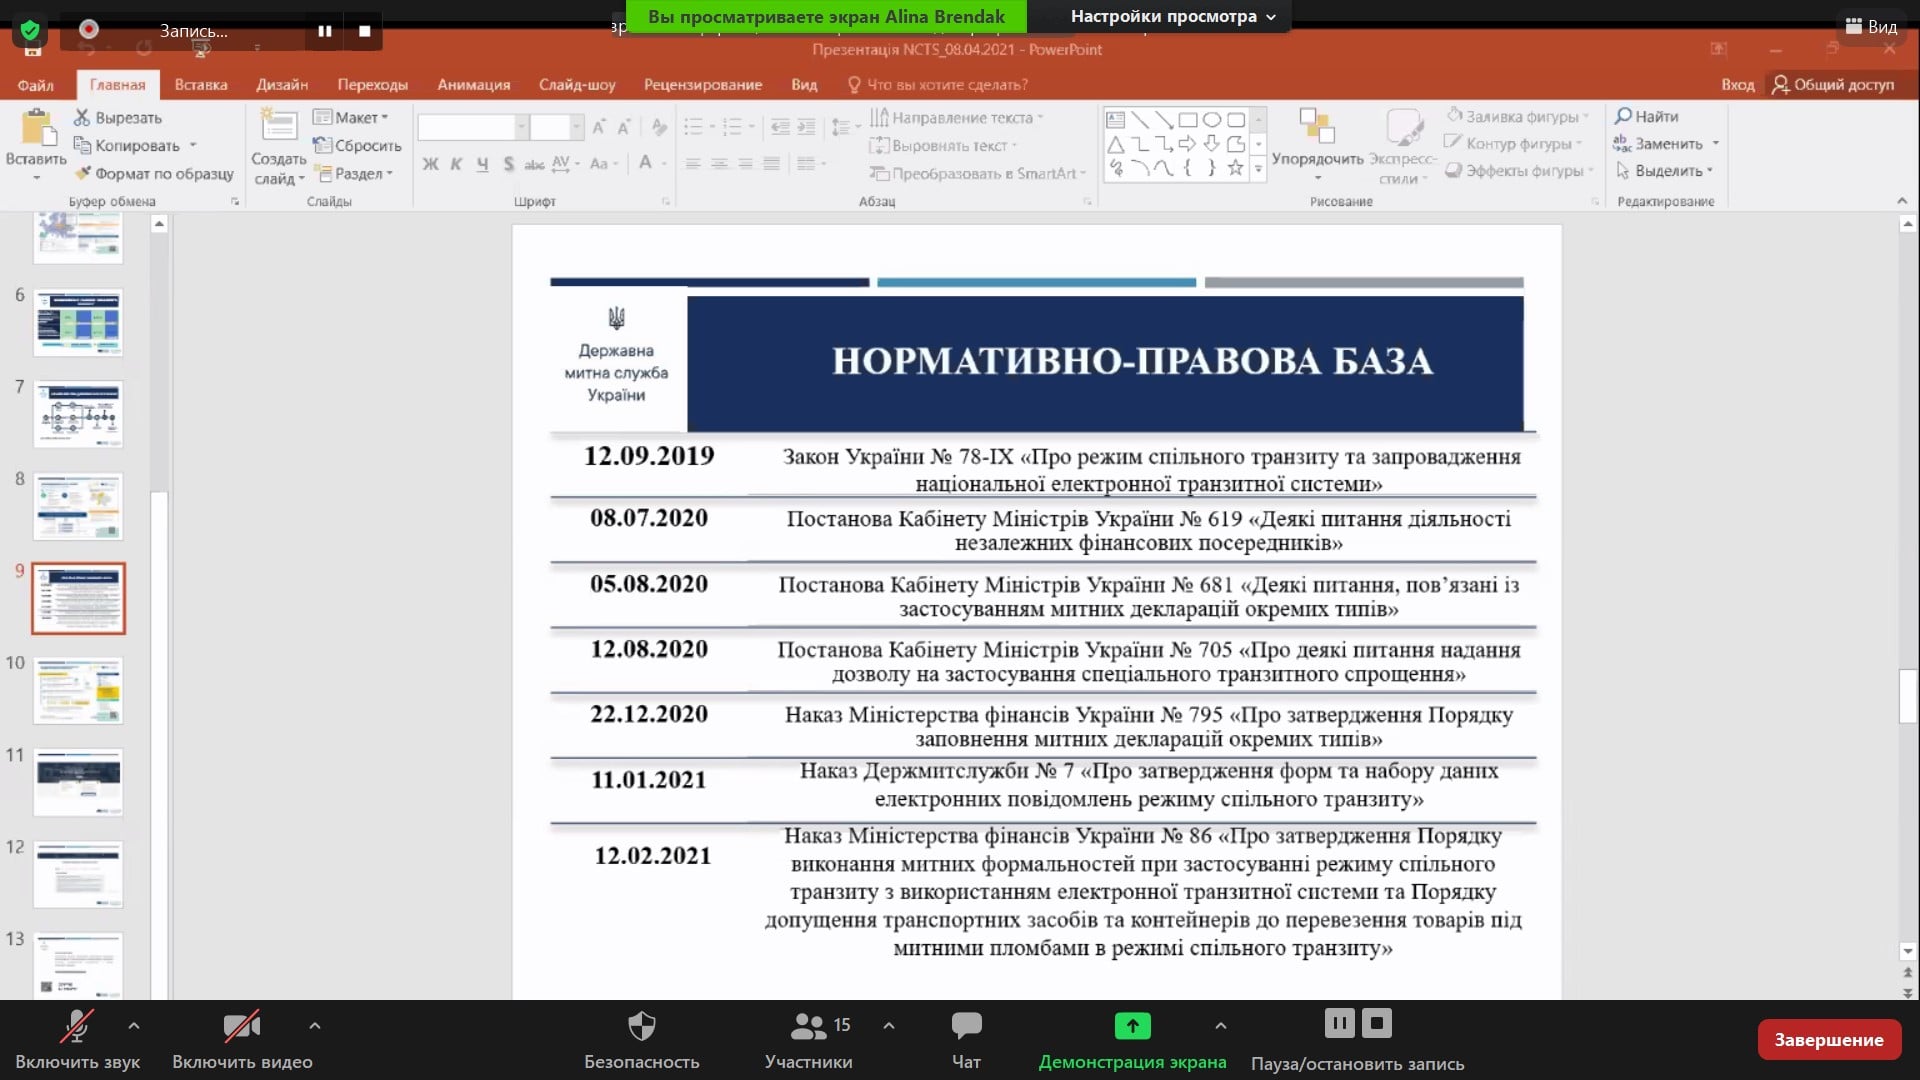Select the star shape in gallery
This screenshot has width=1920, height=1080.
tap(1235, 168)
